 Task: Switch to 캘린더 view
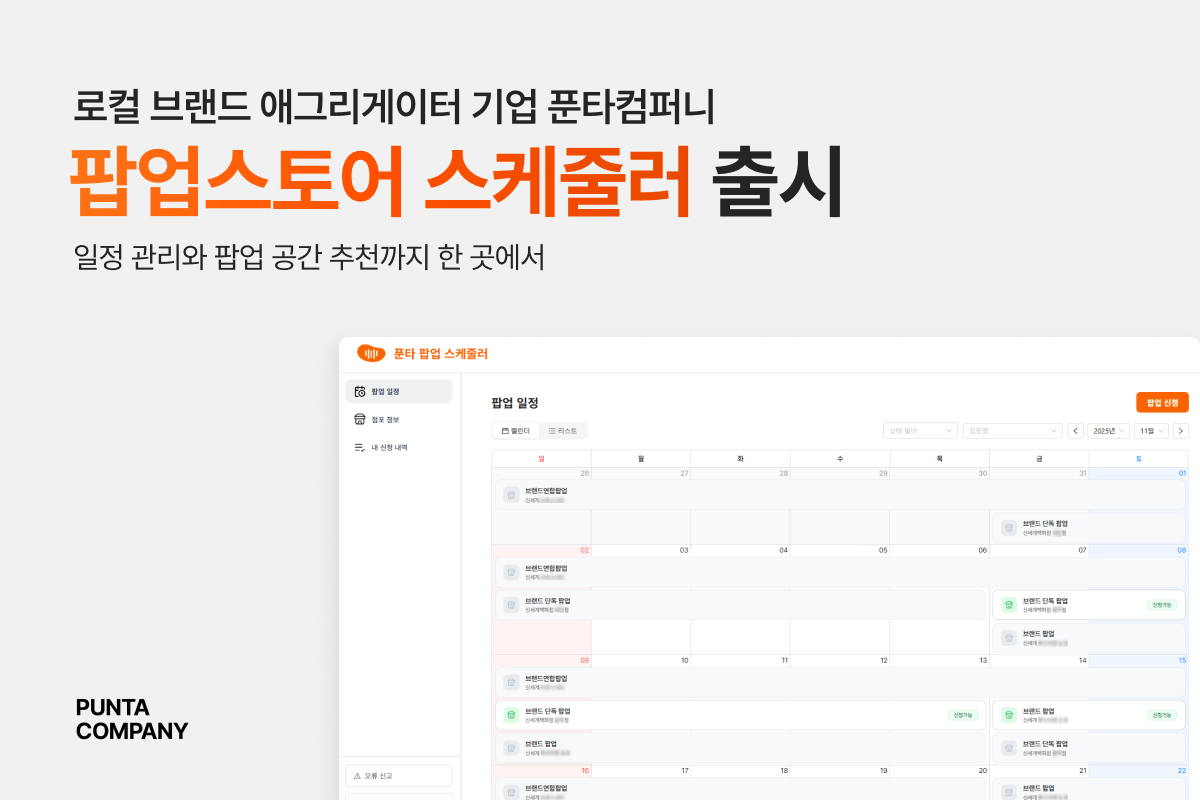[x=516, y=431]
